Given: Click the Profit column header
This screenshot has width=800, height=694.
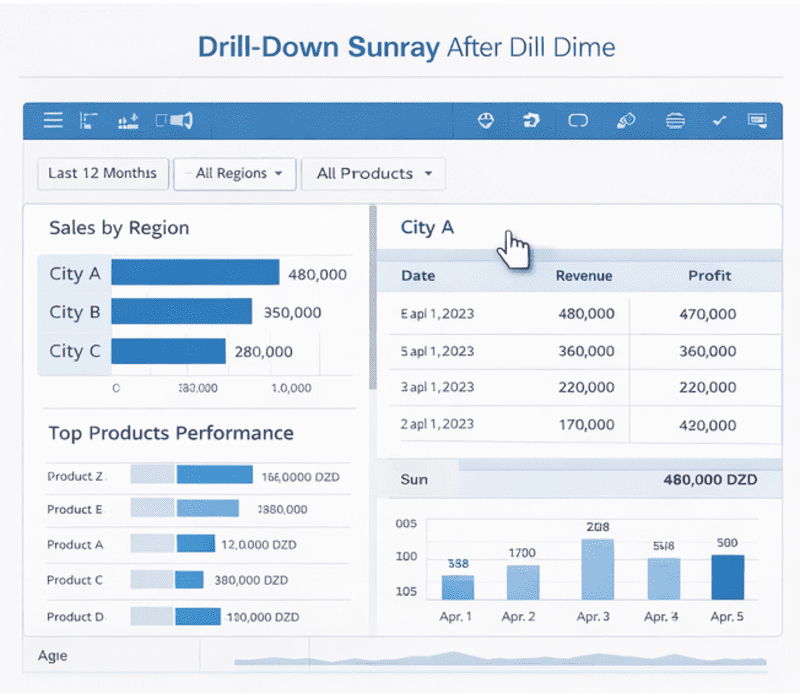Looking at the screenshot, I should click(x=709, y=276).
